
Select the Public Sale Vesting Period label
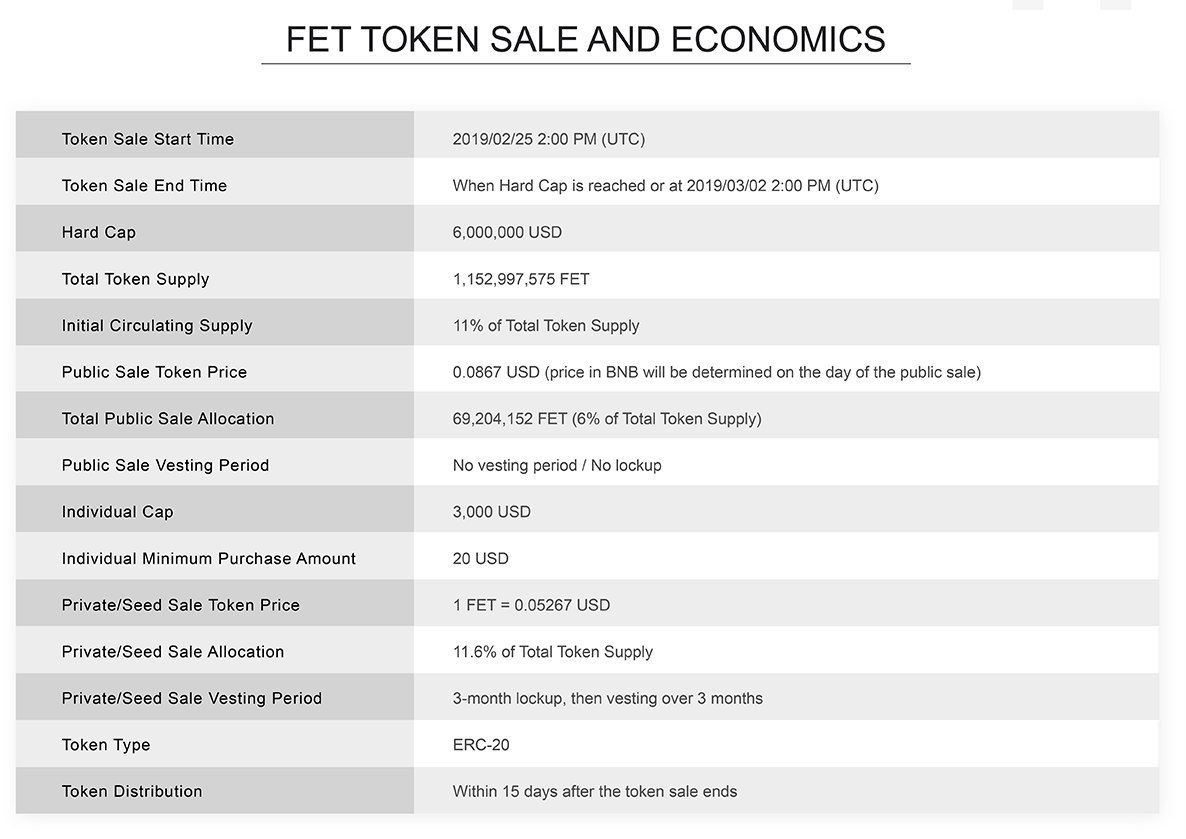pos(165,465)
